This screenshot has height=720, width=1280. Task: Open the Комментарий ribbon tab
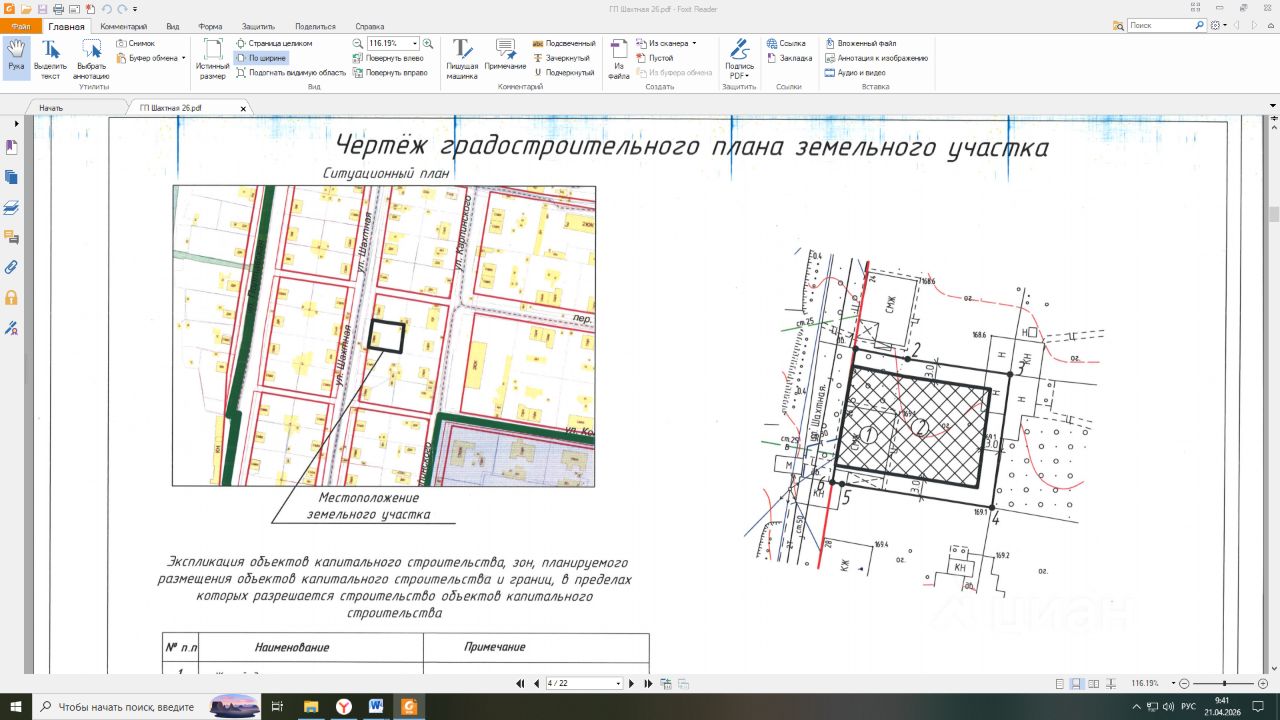point(124,26)
